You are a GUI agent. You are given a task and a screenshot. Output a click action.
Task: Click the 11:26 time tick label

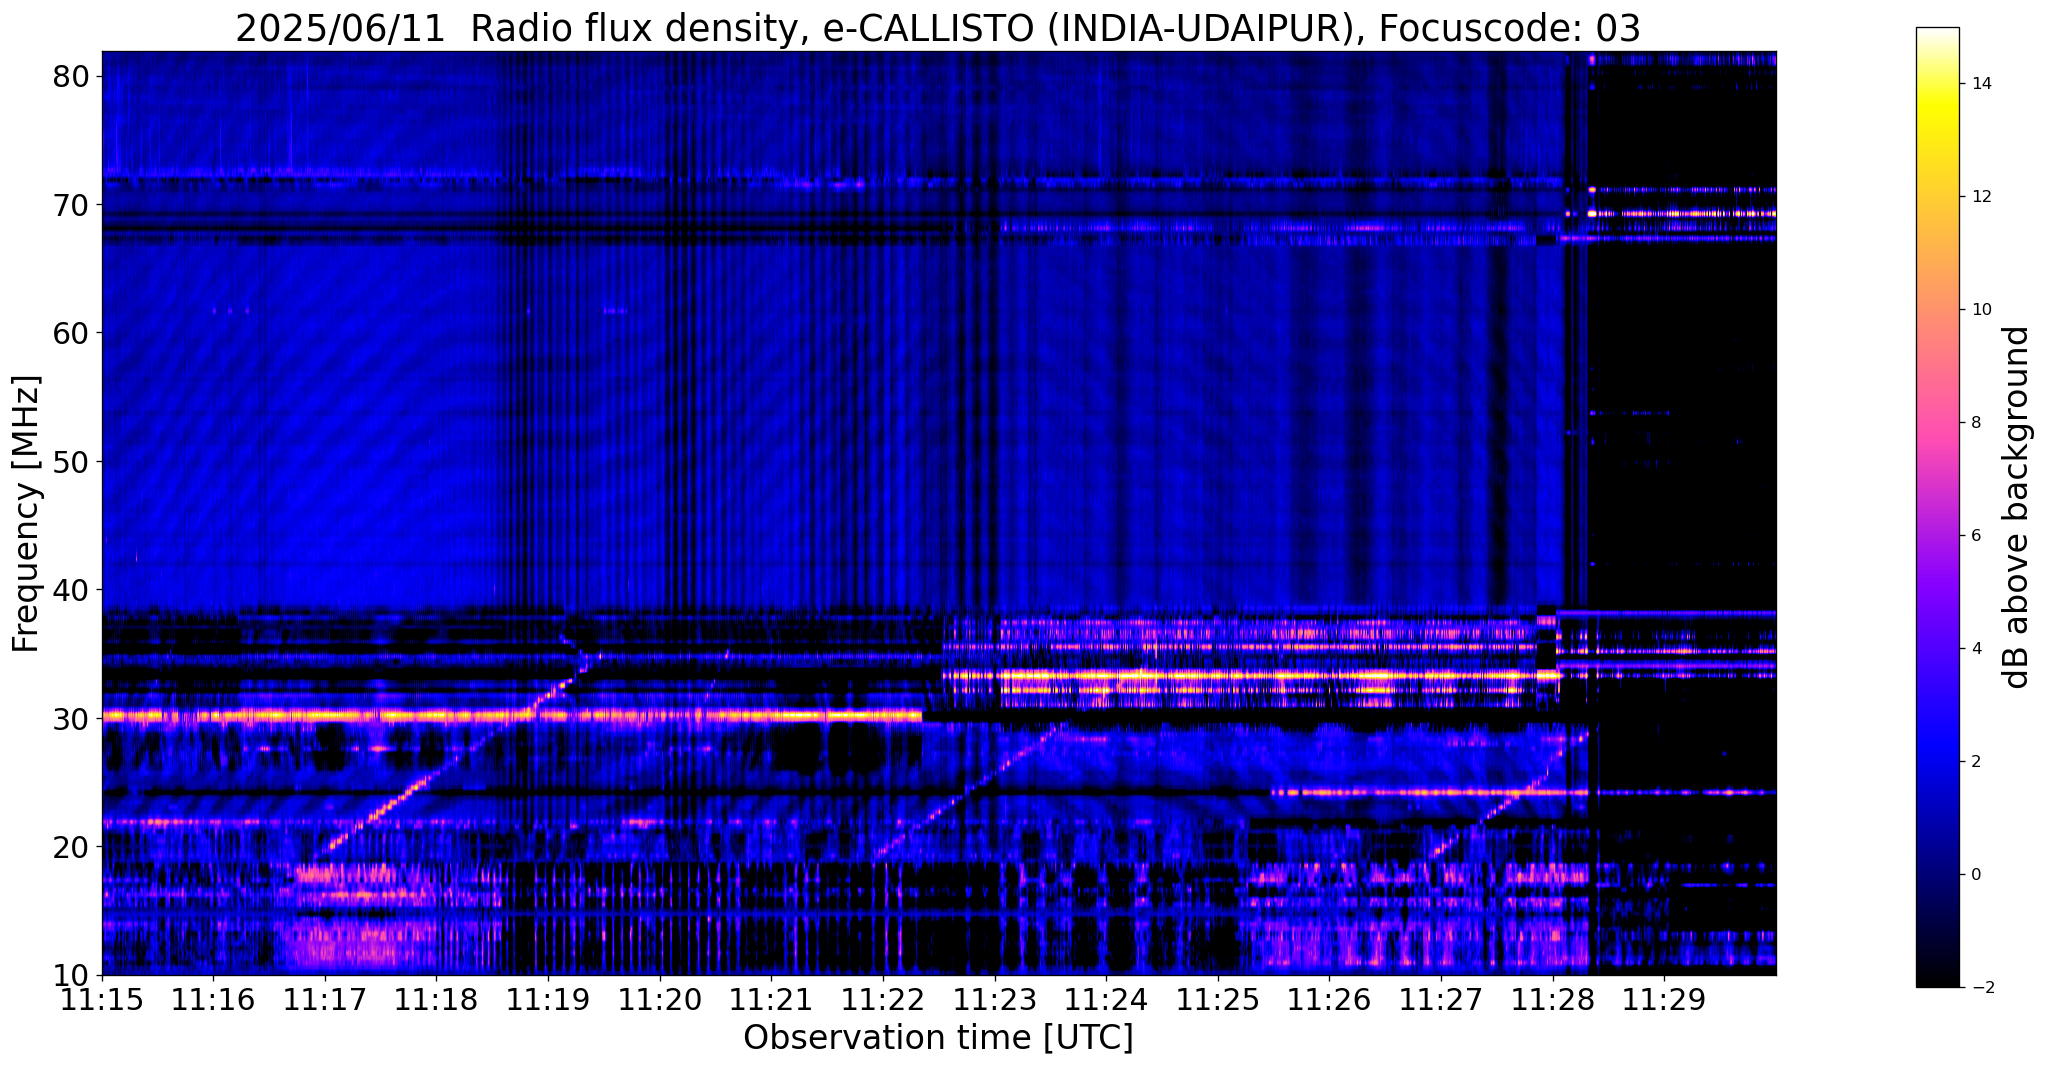pos(1329,999)
